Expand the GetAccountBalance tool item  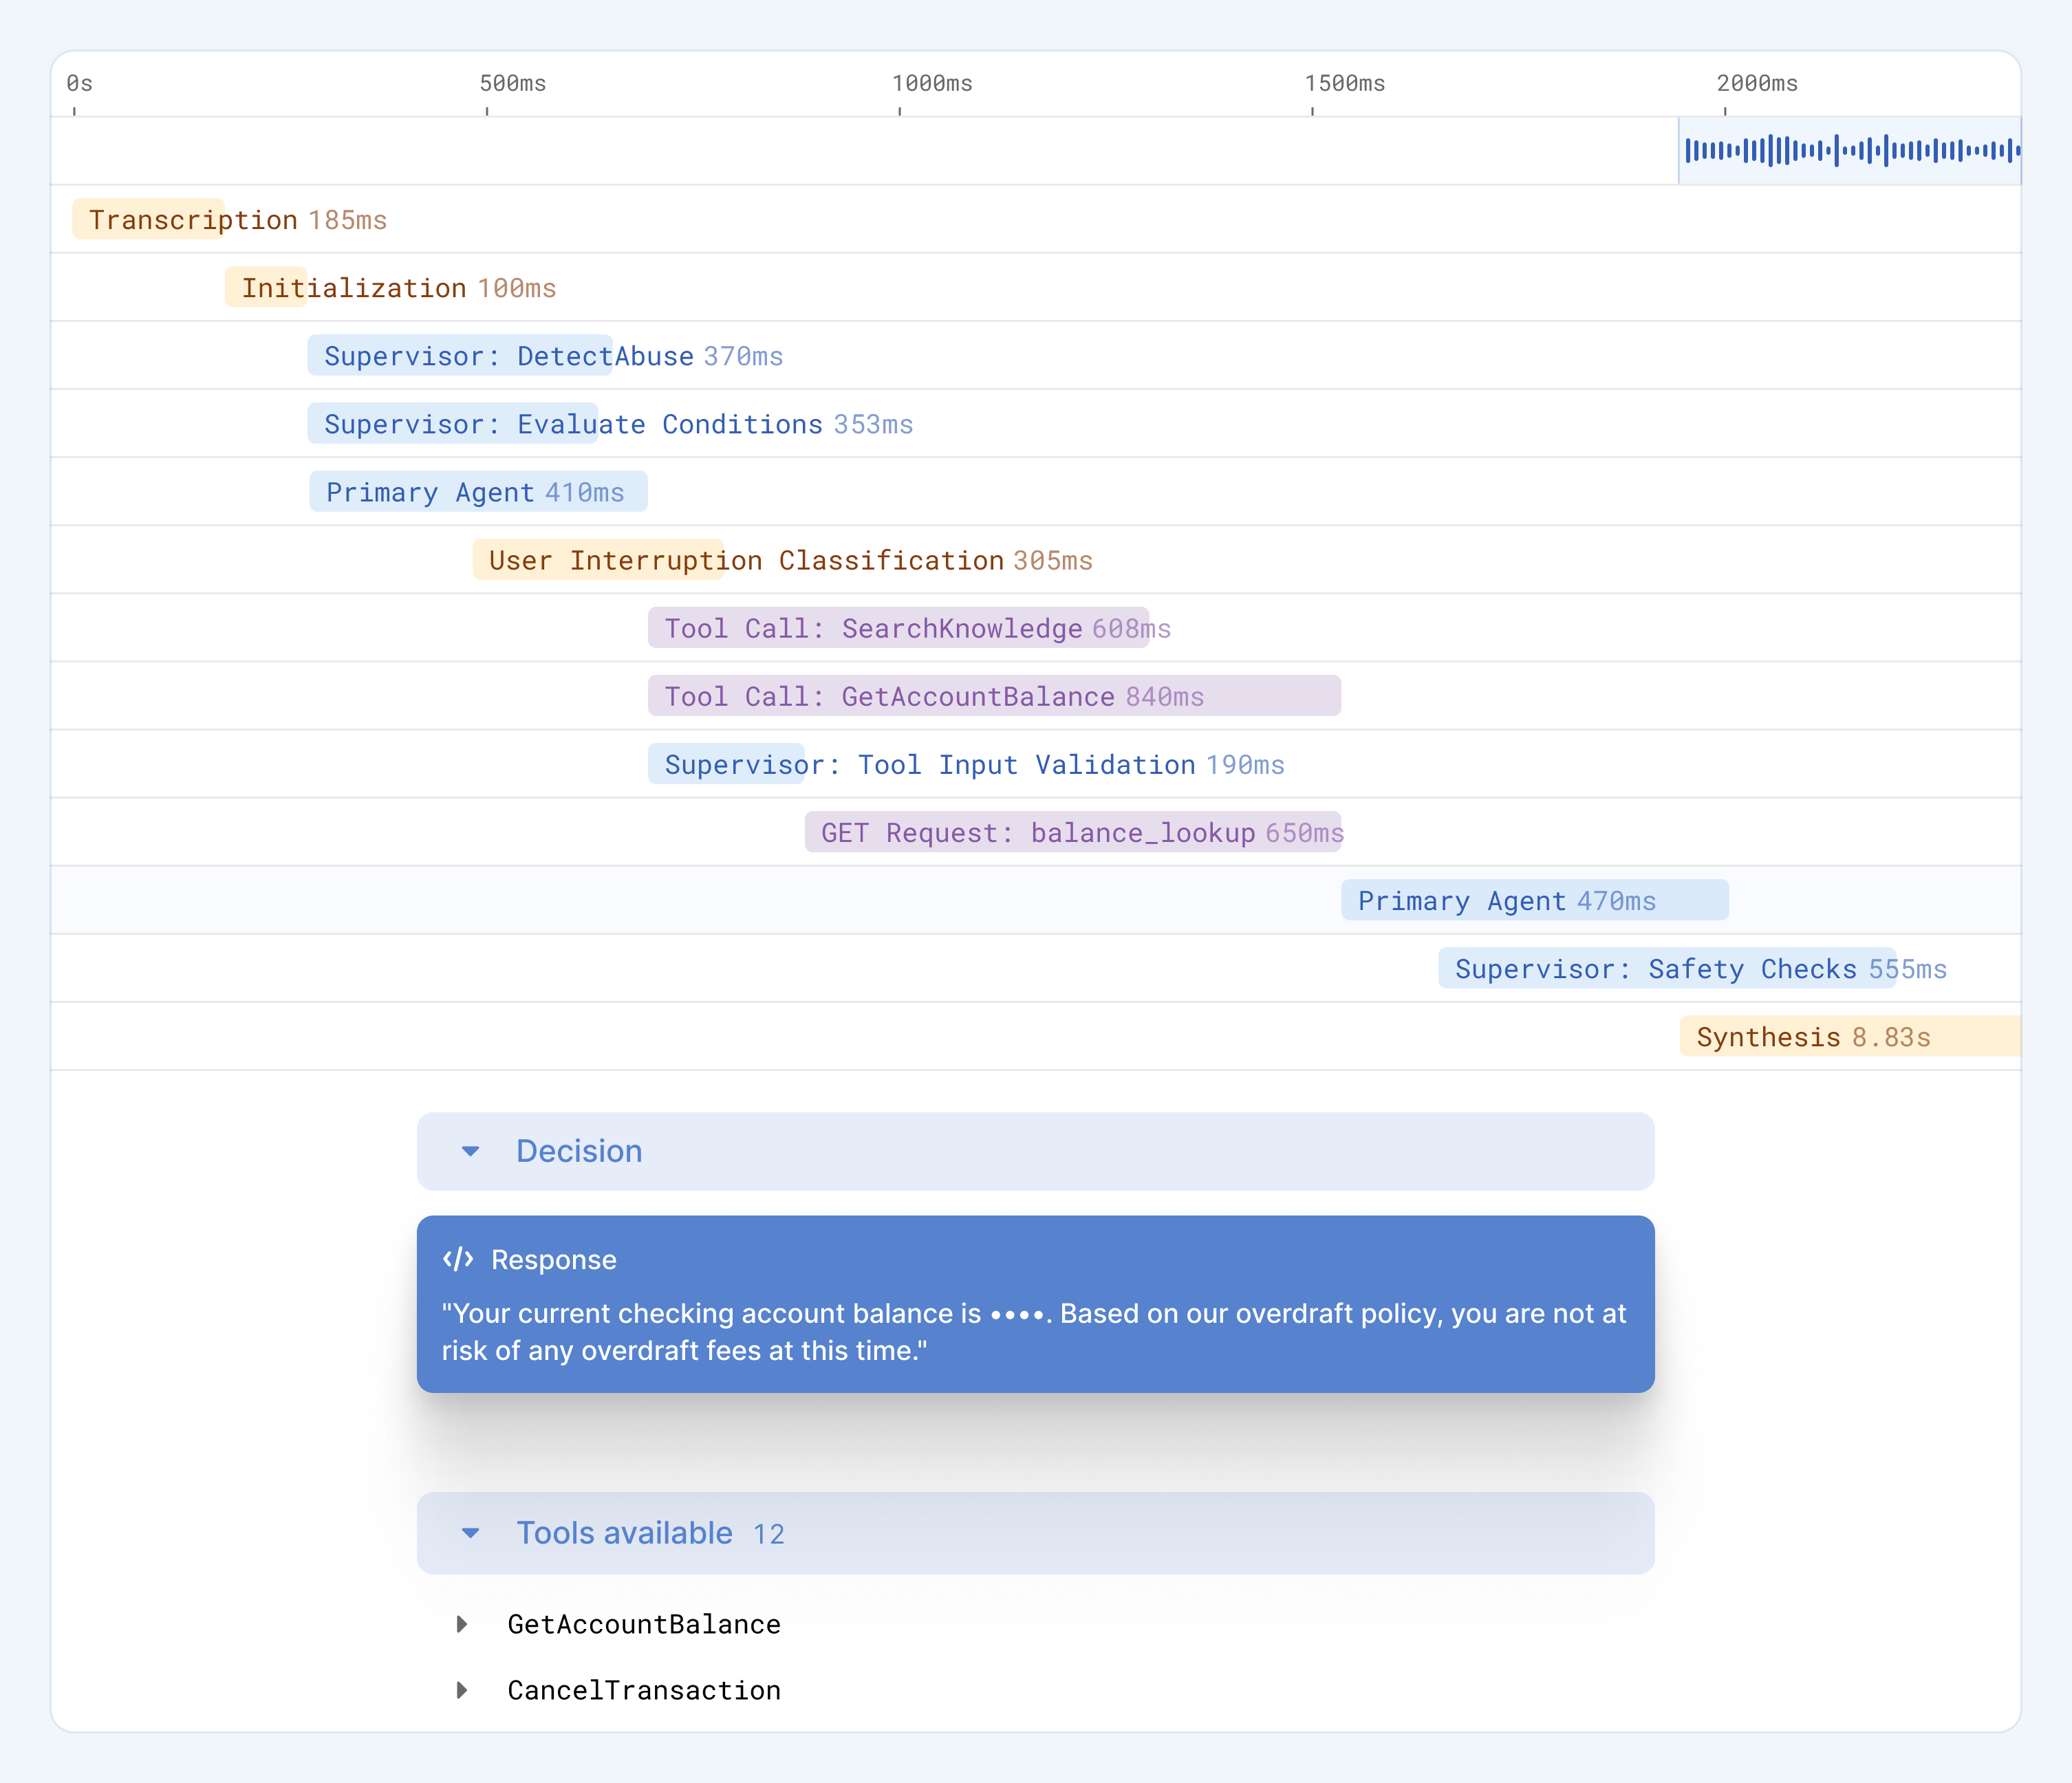coord(462,1624)
